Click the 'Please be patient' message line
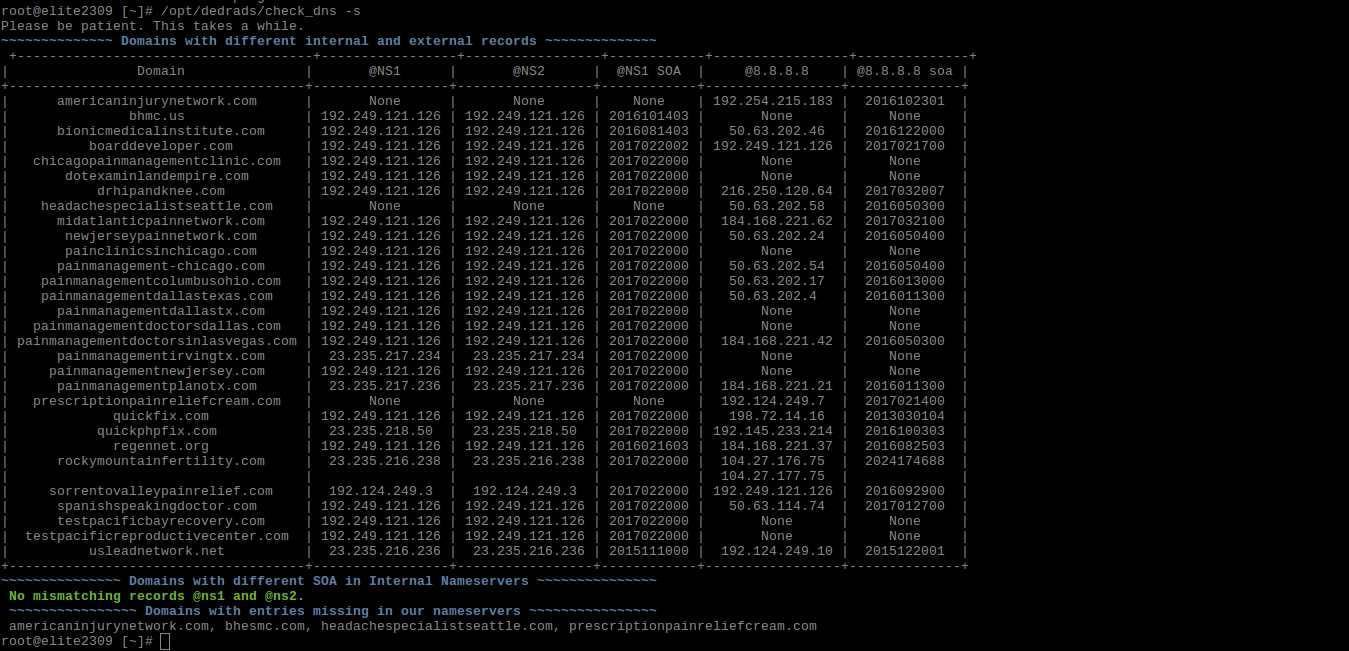The width and height of the screenshot is (1349, 651). (x=152, y=26)
